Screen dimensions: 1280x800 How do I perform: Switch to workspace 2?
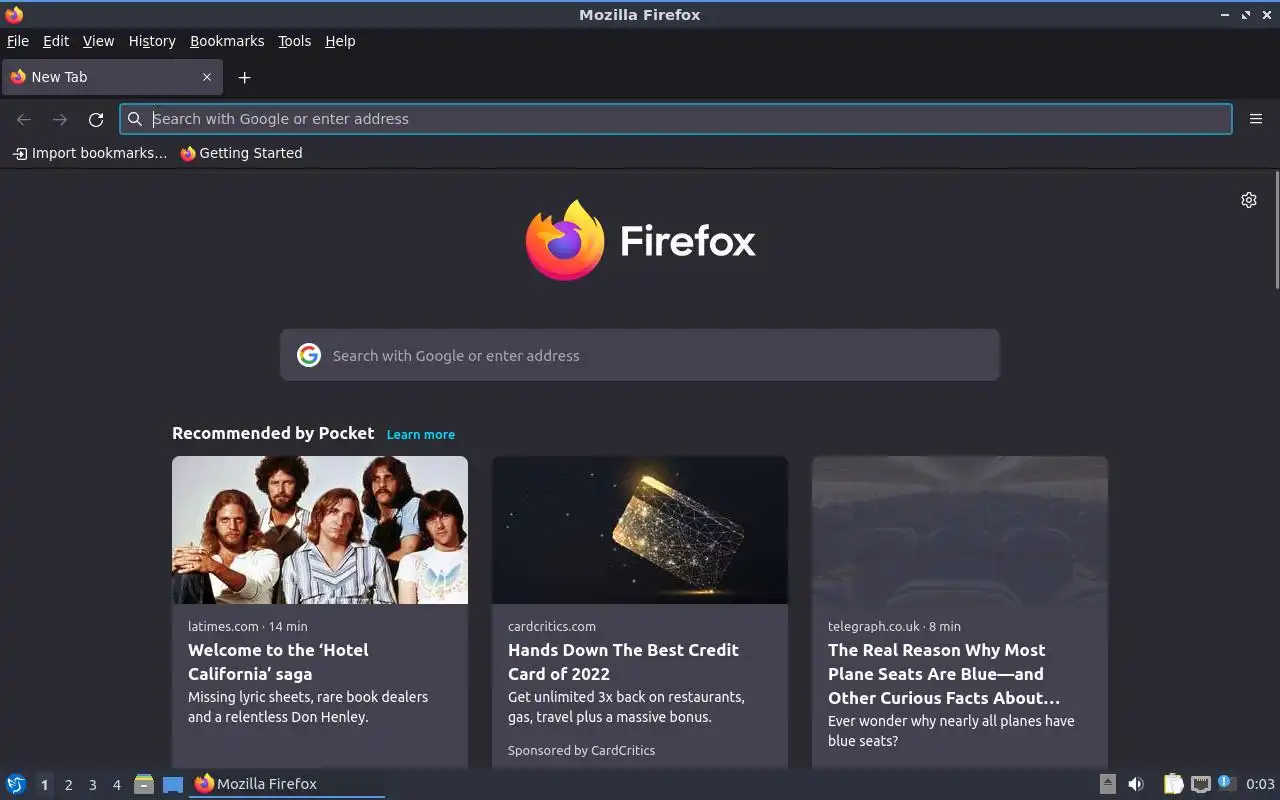click(68, 785)
